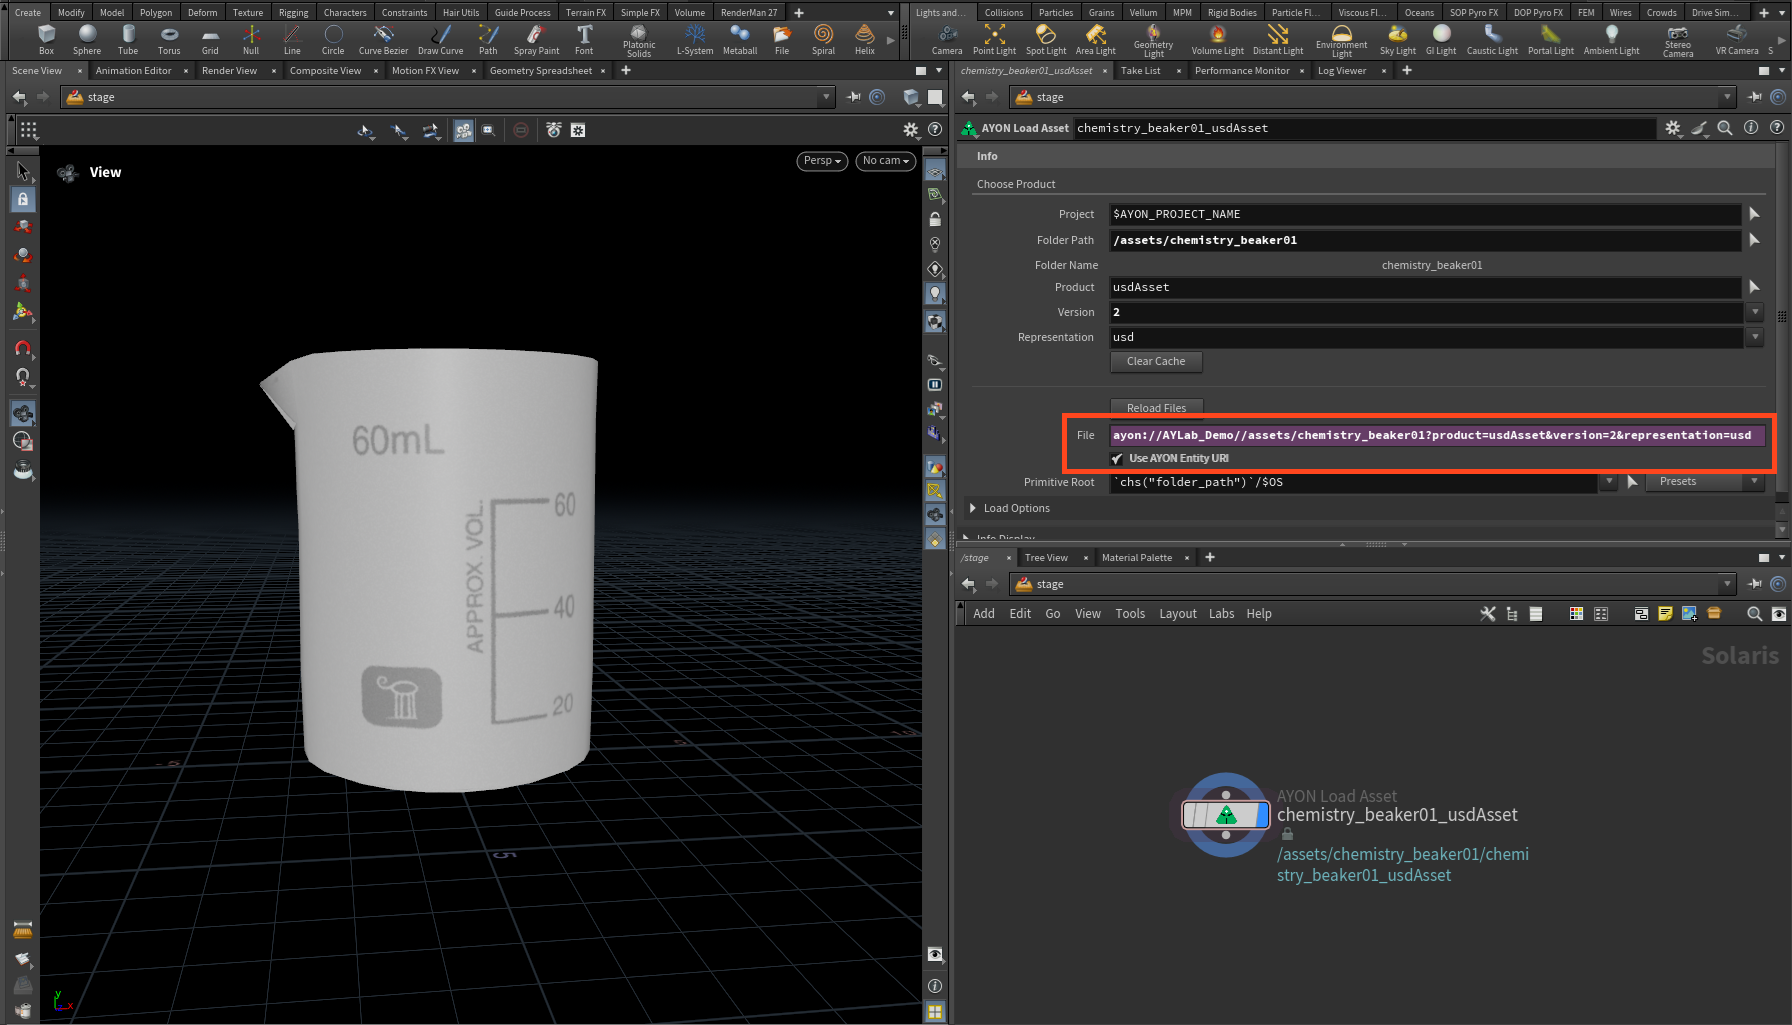Toggle the padlock in the viewport display toolbar

click(935, 219)
